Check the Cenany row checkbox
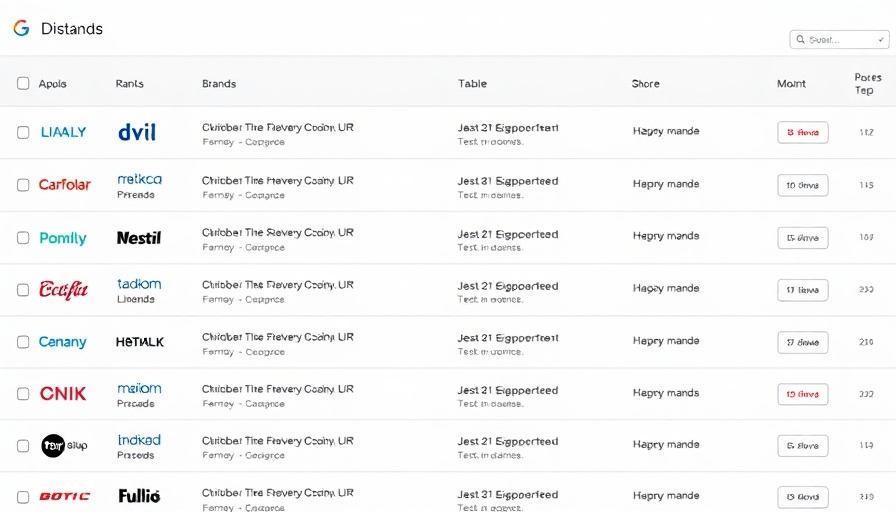The width and height of the screenshot is (896, 512). (x=23, y=342)
